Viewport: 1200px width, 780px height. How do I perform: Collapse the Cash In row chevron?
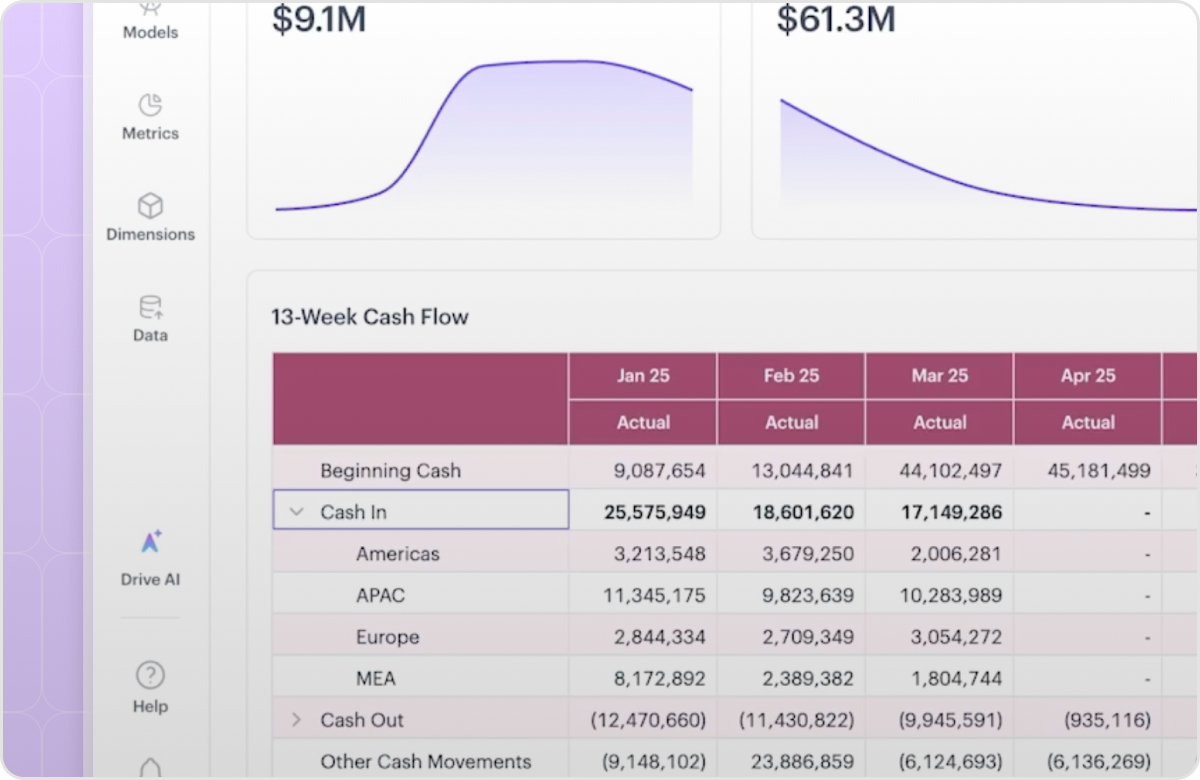(296, 511)
